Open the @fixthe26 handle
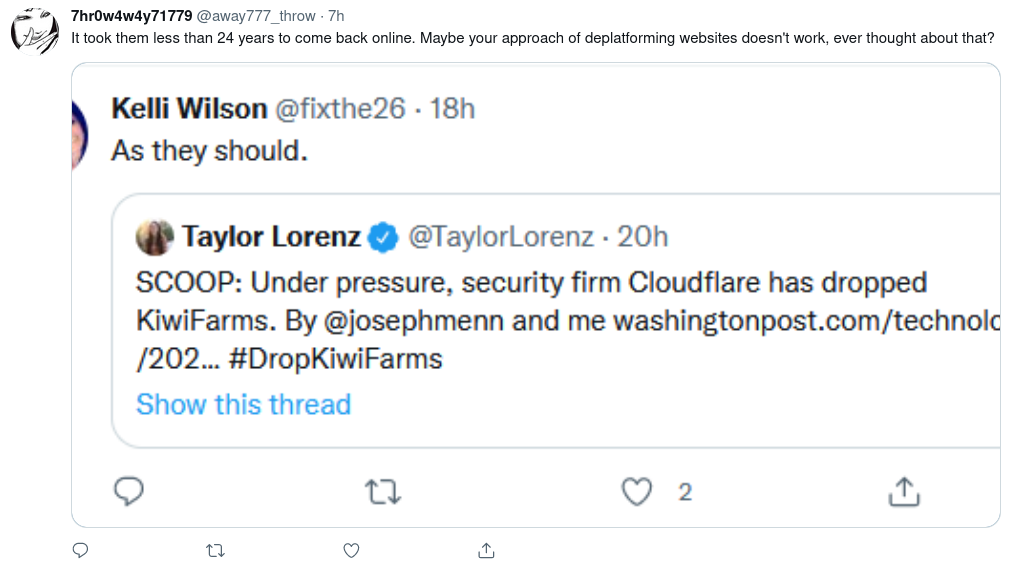 [340, 108]
